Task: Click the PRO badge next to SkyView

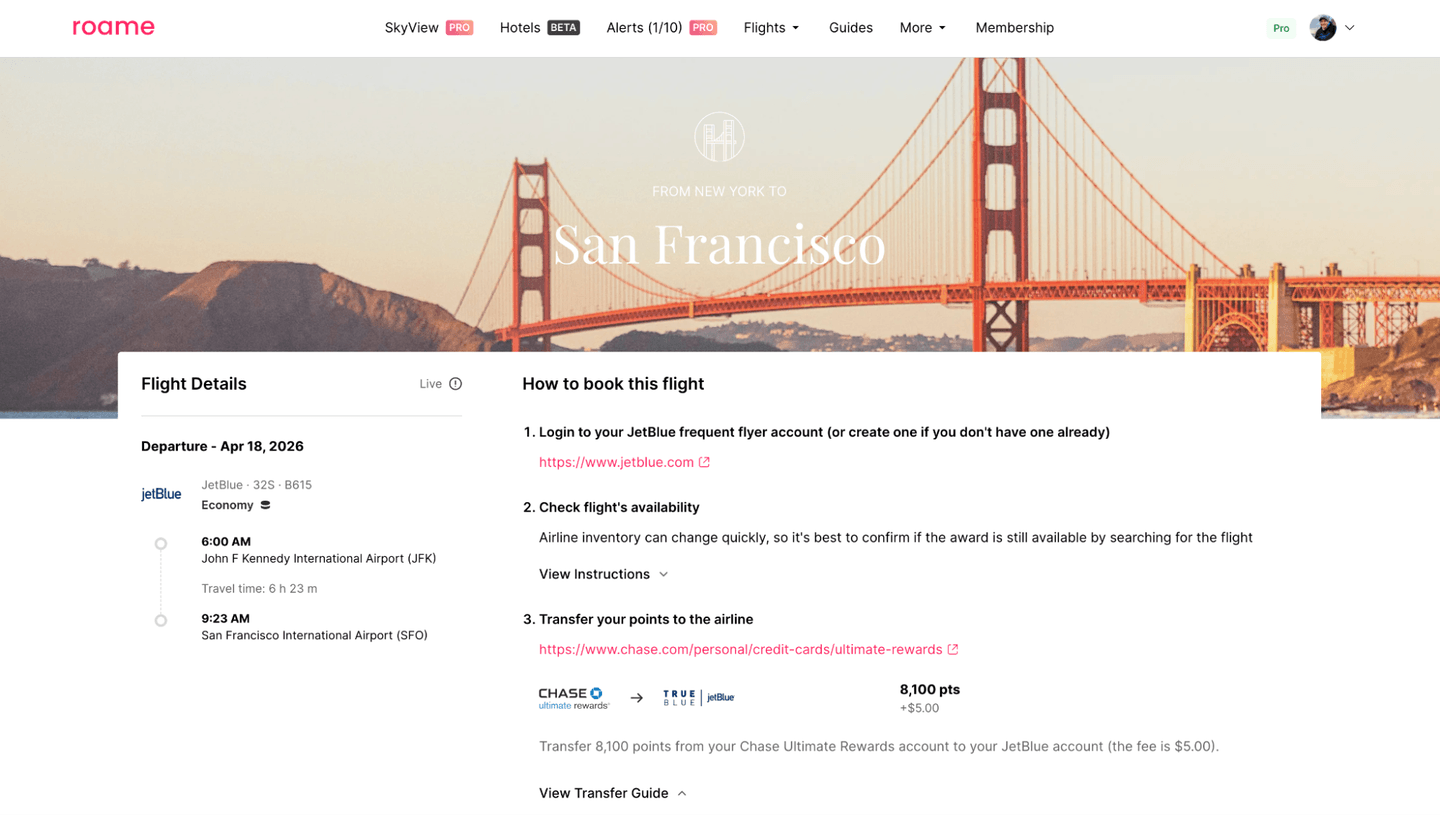Action: coord(459,27)
